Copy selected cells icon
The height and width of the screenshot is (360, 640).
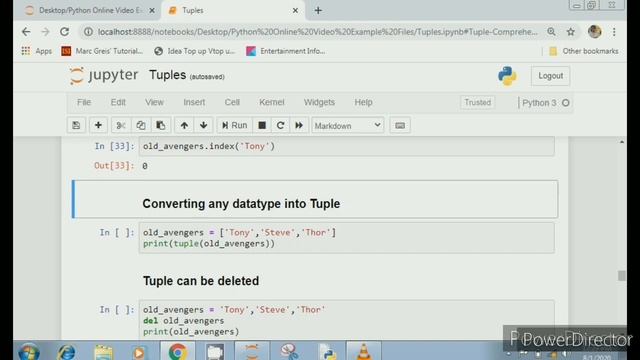pos(141,125)
